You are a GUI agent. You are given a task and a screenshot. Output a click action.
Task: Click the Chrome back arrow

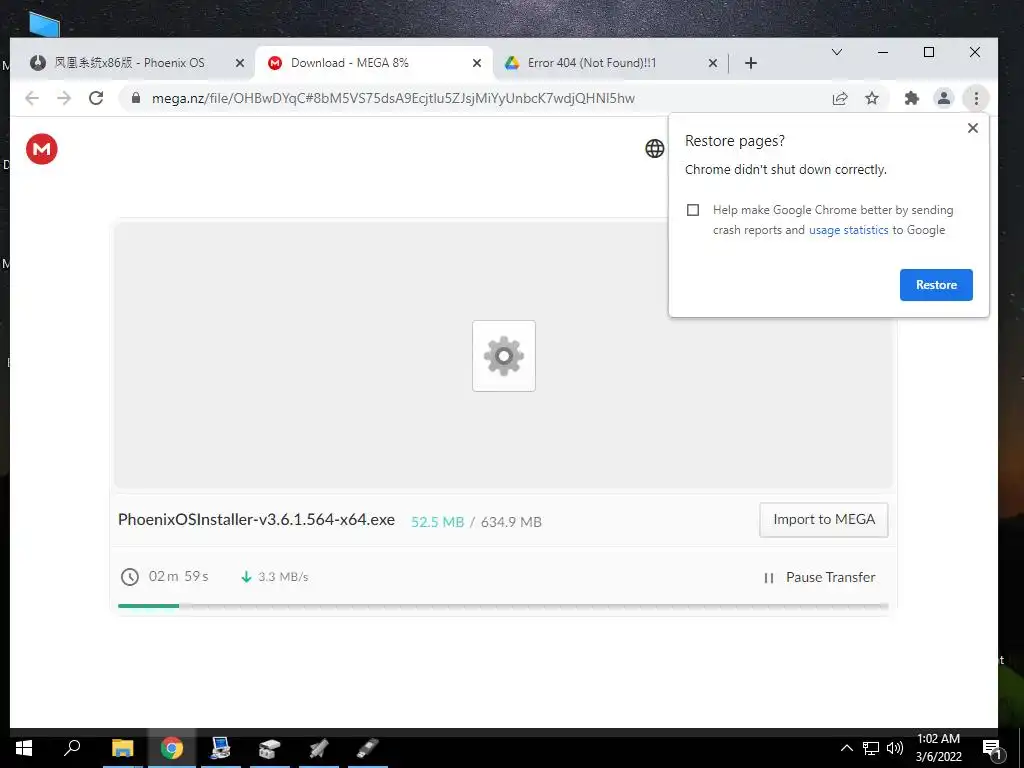pyautogui.click(x=31, y=98)
